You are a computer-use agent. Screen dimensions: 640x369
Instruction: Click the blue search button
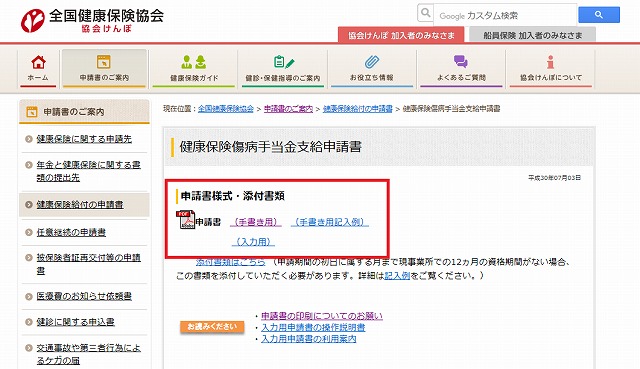click(x=599, y=15)
